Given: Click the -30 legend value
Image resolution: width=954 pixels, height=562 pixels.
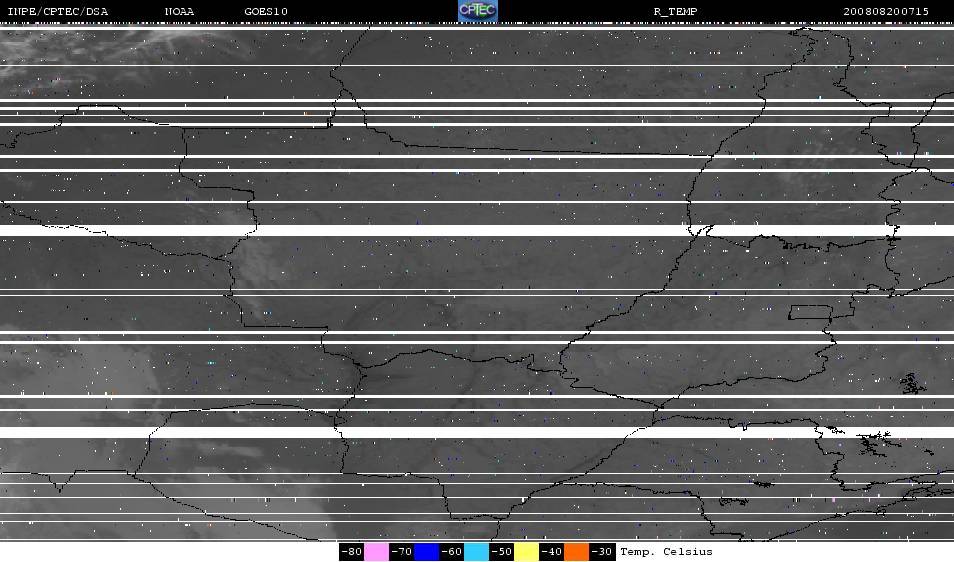Looking at the screenshot, I should pos(602,552).
